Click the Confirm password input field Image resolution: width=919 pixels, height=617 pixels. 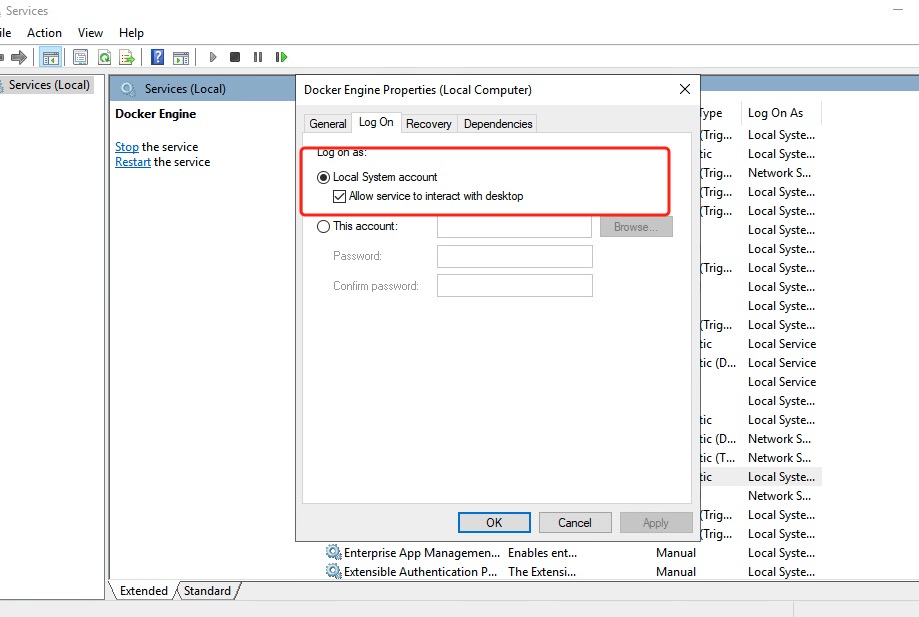[x=515, y=285]
